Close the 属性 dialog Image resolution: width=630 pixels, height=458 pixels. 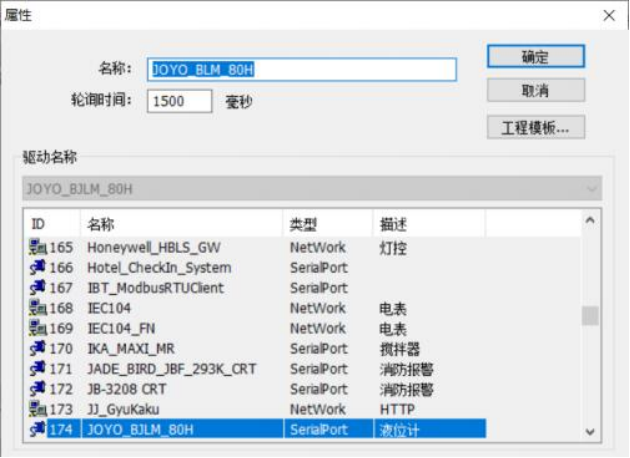609,16
